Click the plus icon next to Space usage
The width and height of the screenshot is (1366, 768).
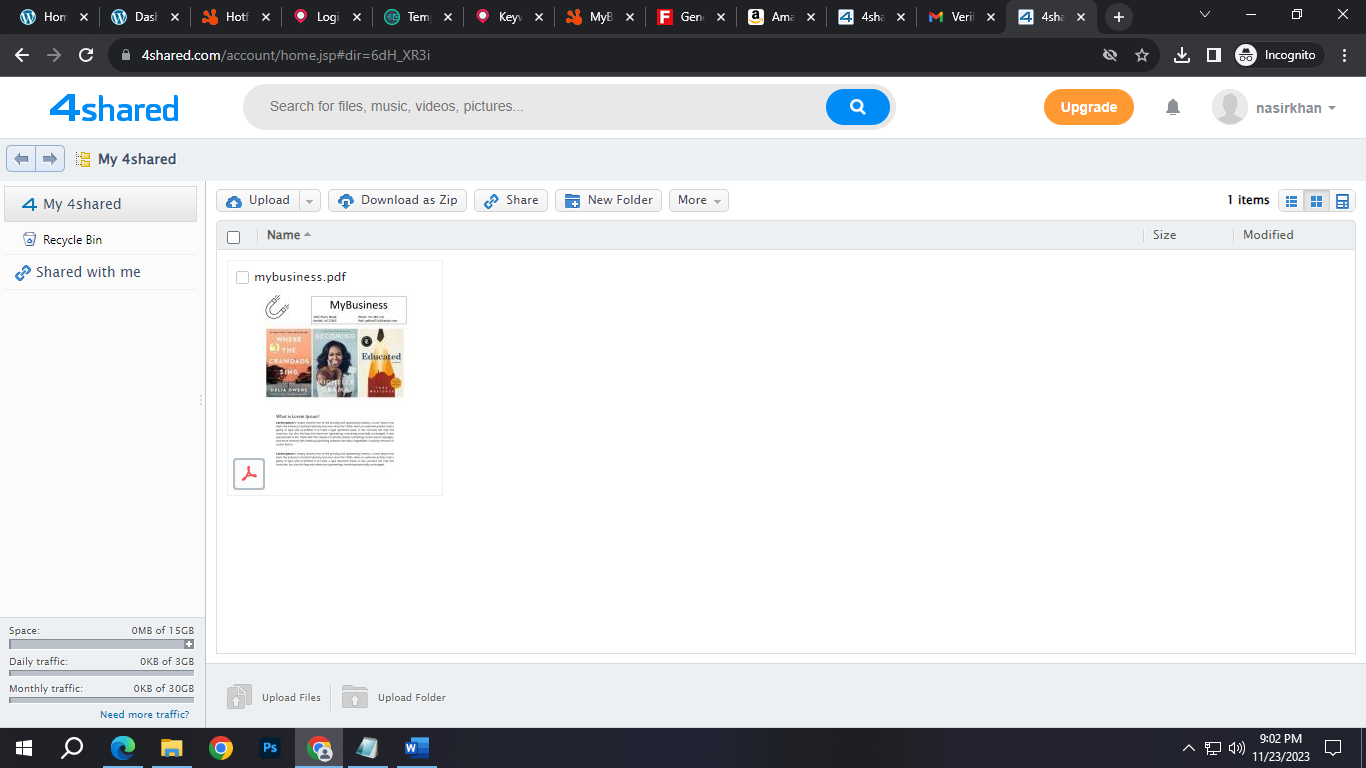189,644
